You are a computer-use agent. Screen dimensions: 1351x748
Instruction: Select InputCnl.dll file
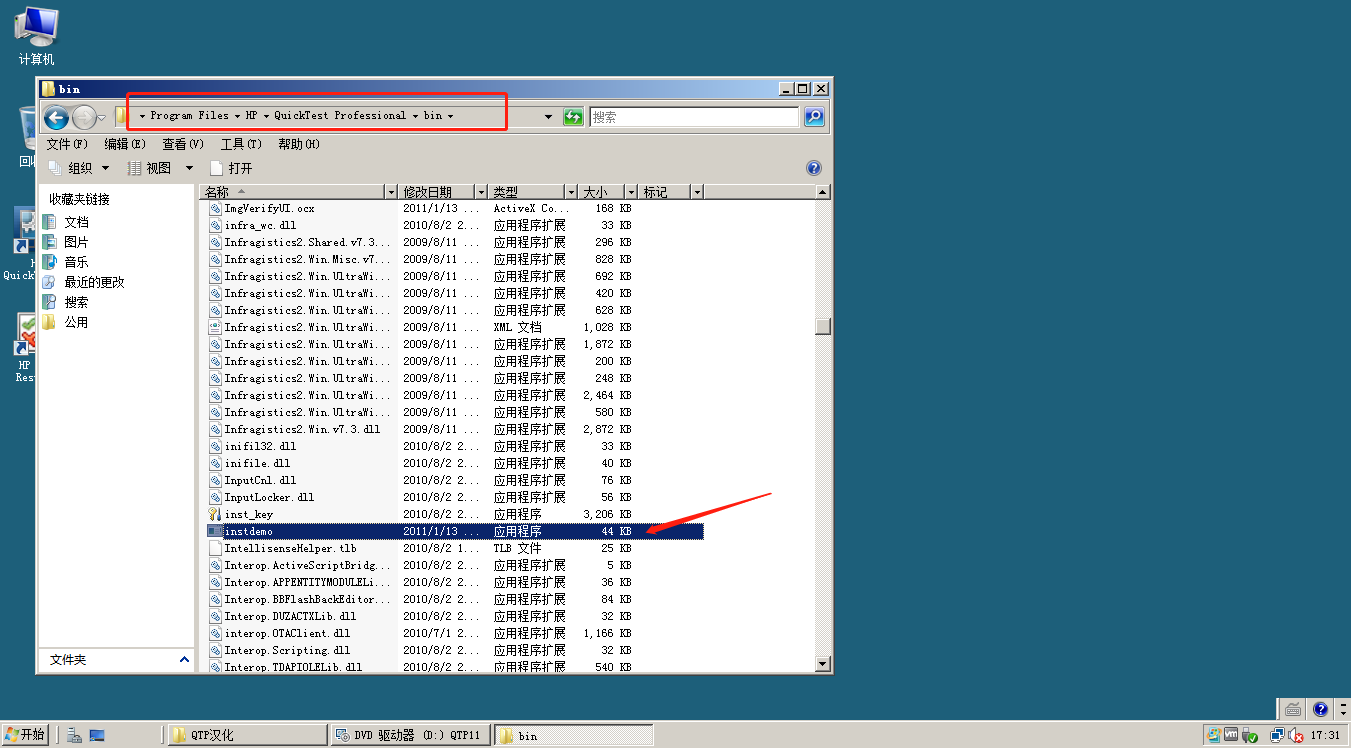click(455, 480)
